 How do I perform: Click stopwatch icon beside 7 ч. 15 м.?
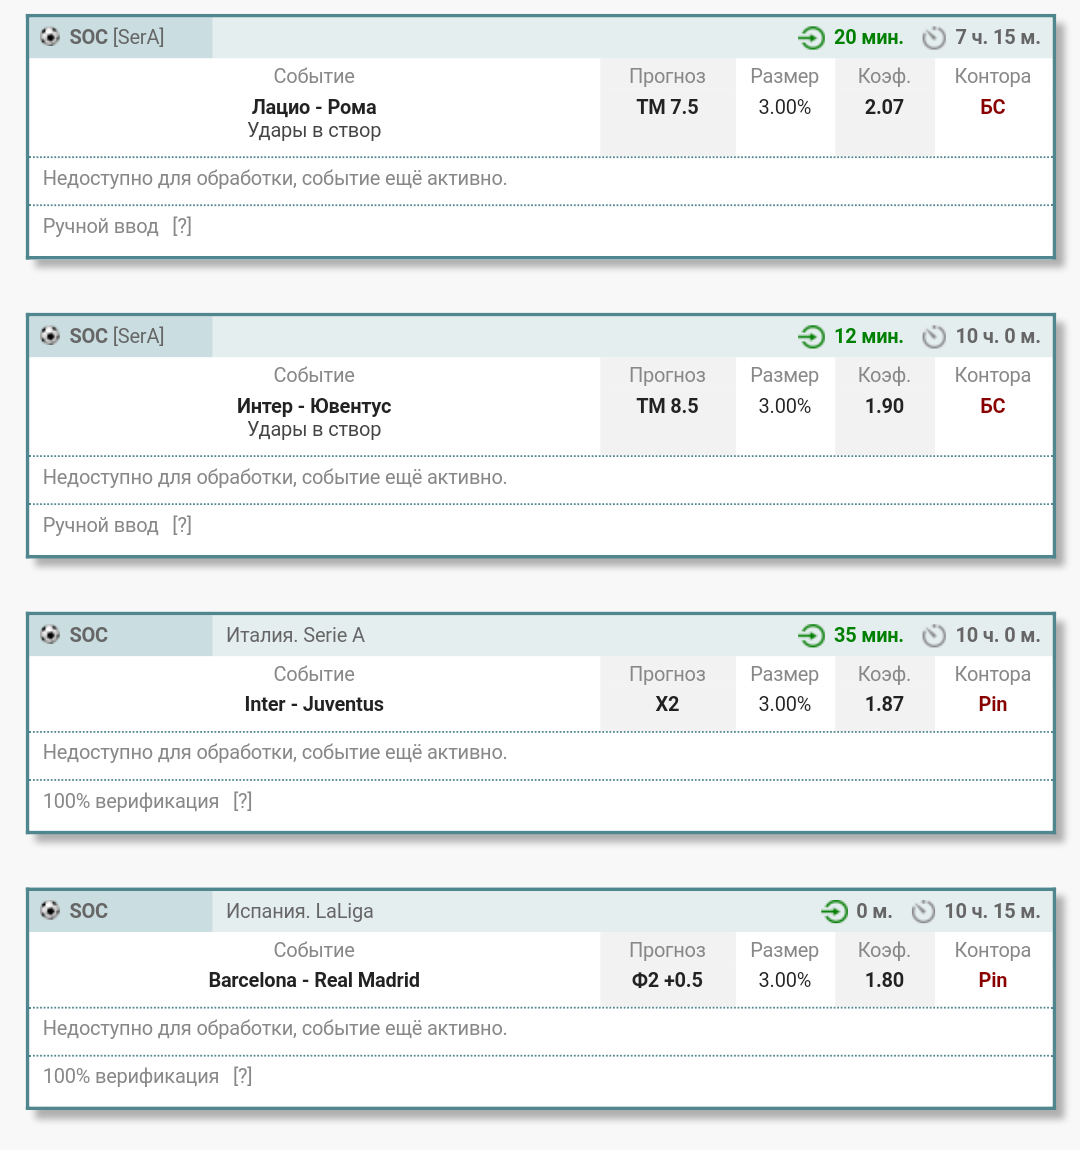(934, 38)
